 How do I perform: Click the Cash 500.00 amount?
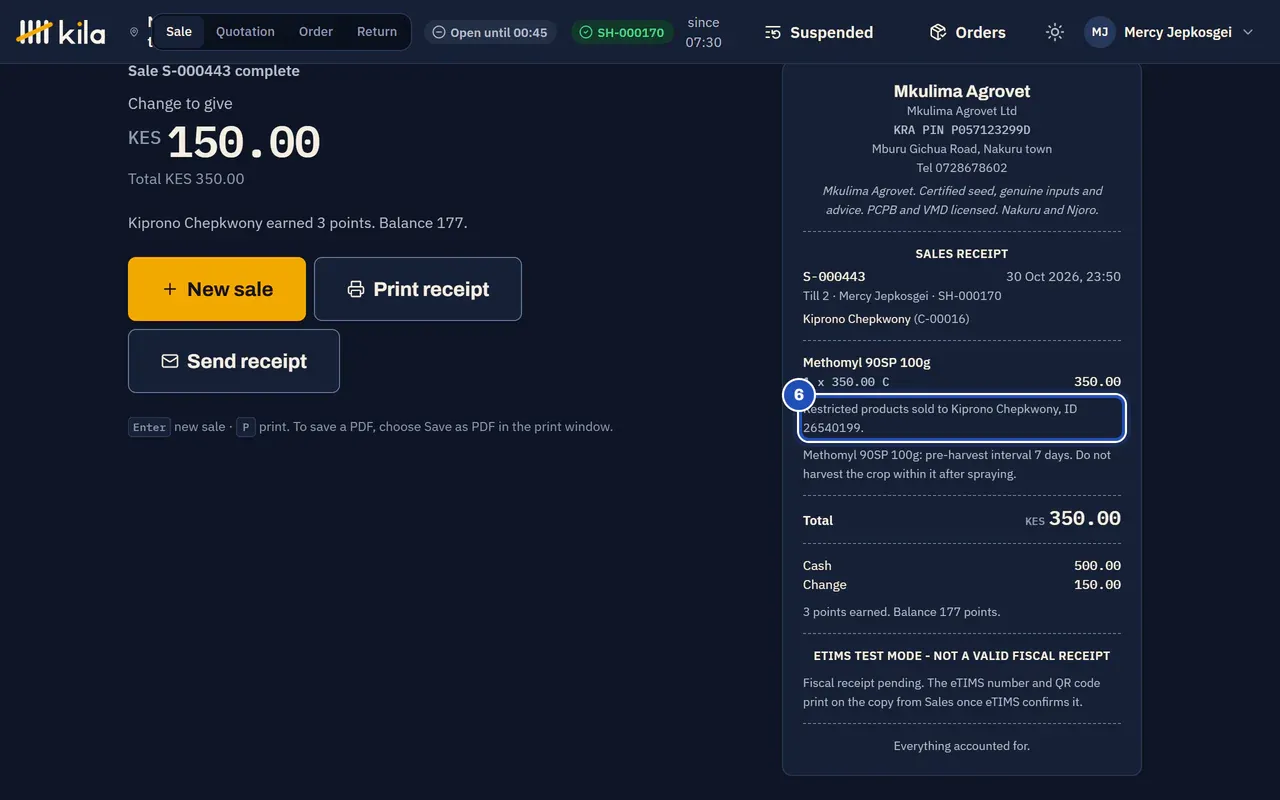point(1097,566)
